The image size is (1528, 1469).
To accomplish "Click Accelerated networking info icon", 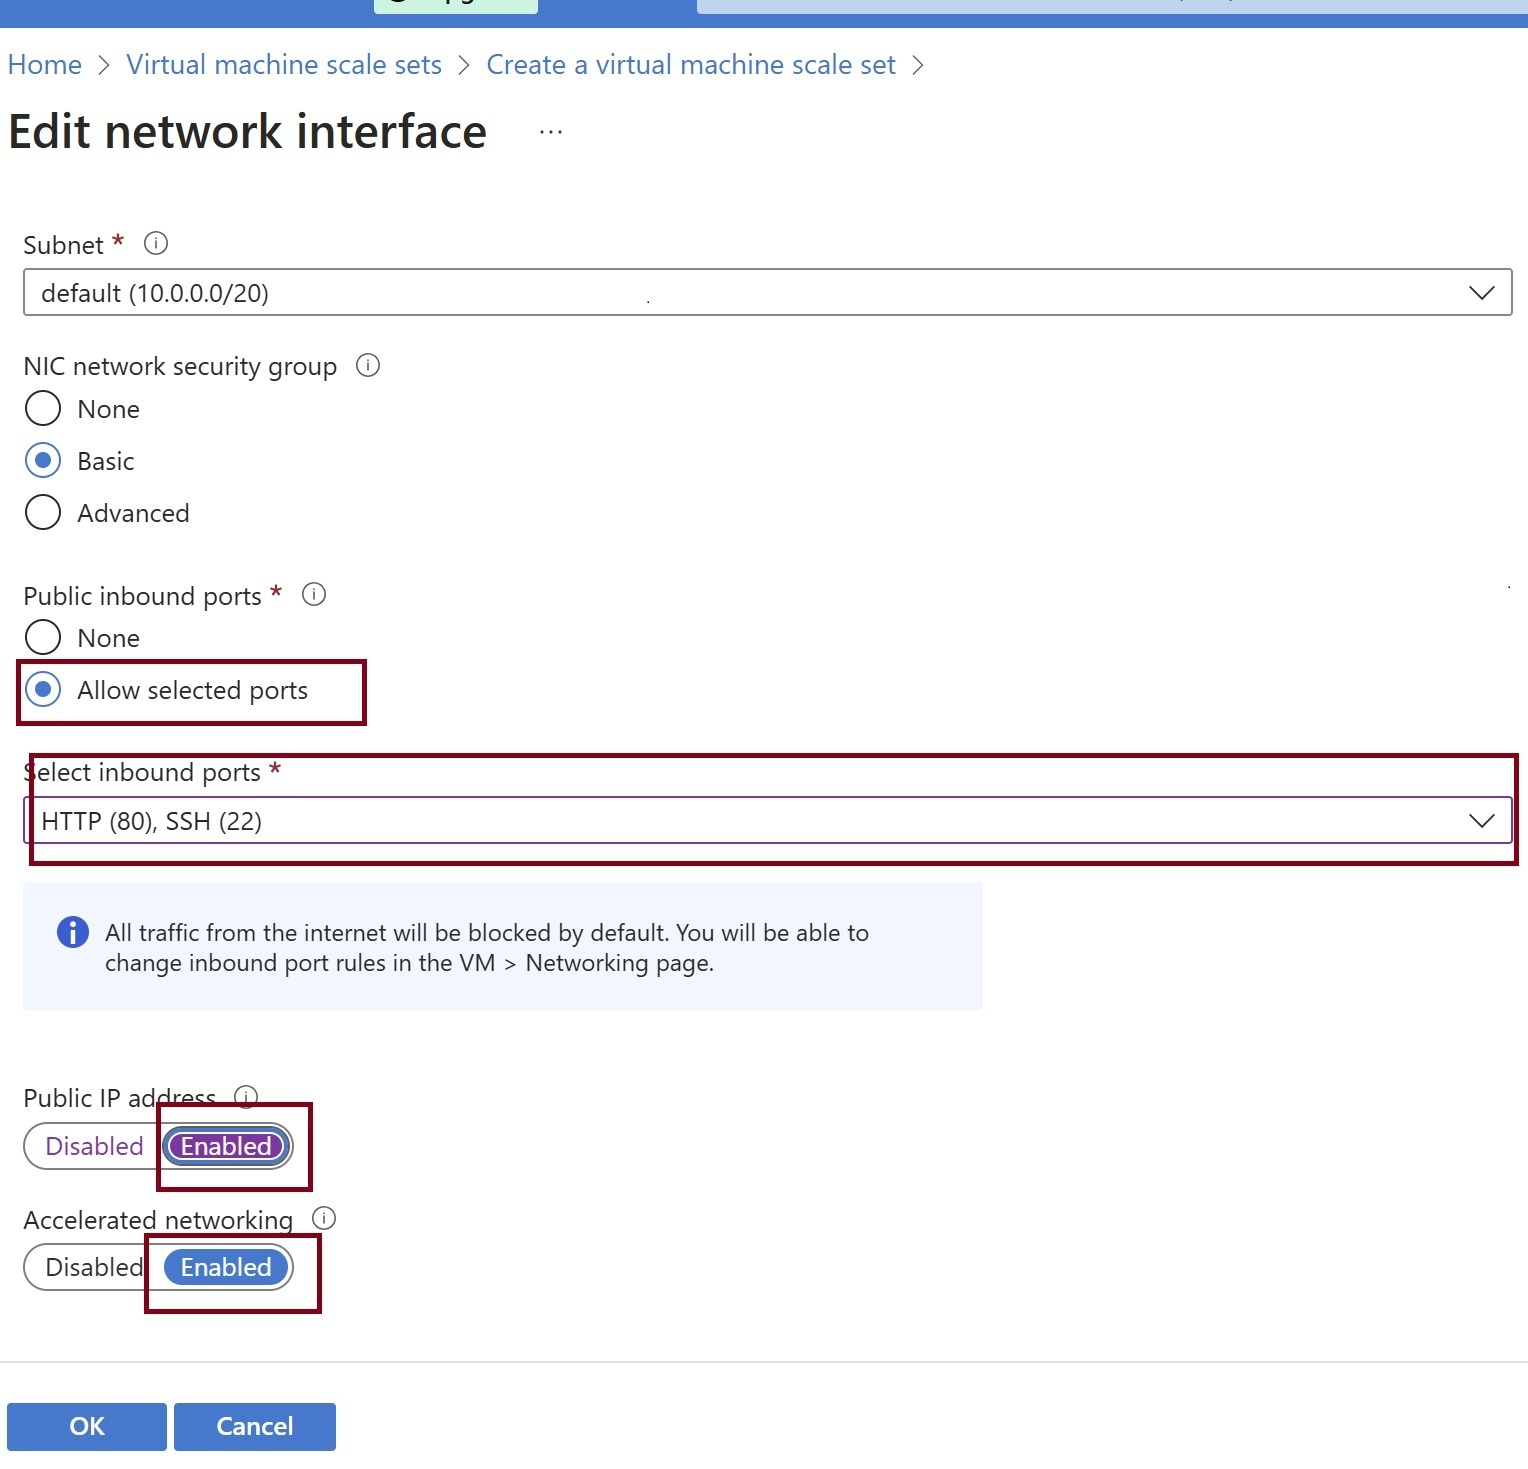I will pos(324,1218).
